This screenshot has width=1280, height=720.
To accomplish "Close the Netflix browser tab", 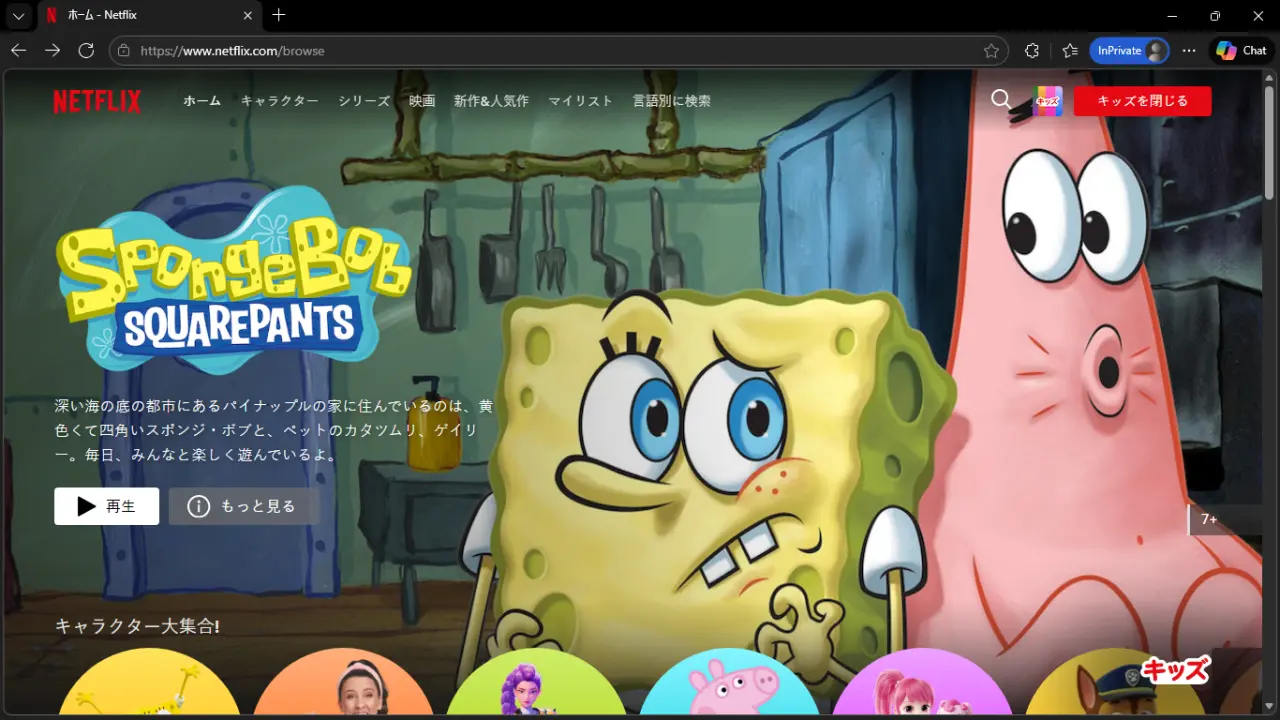I will click(x=248, y=15).
